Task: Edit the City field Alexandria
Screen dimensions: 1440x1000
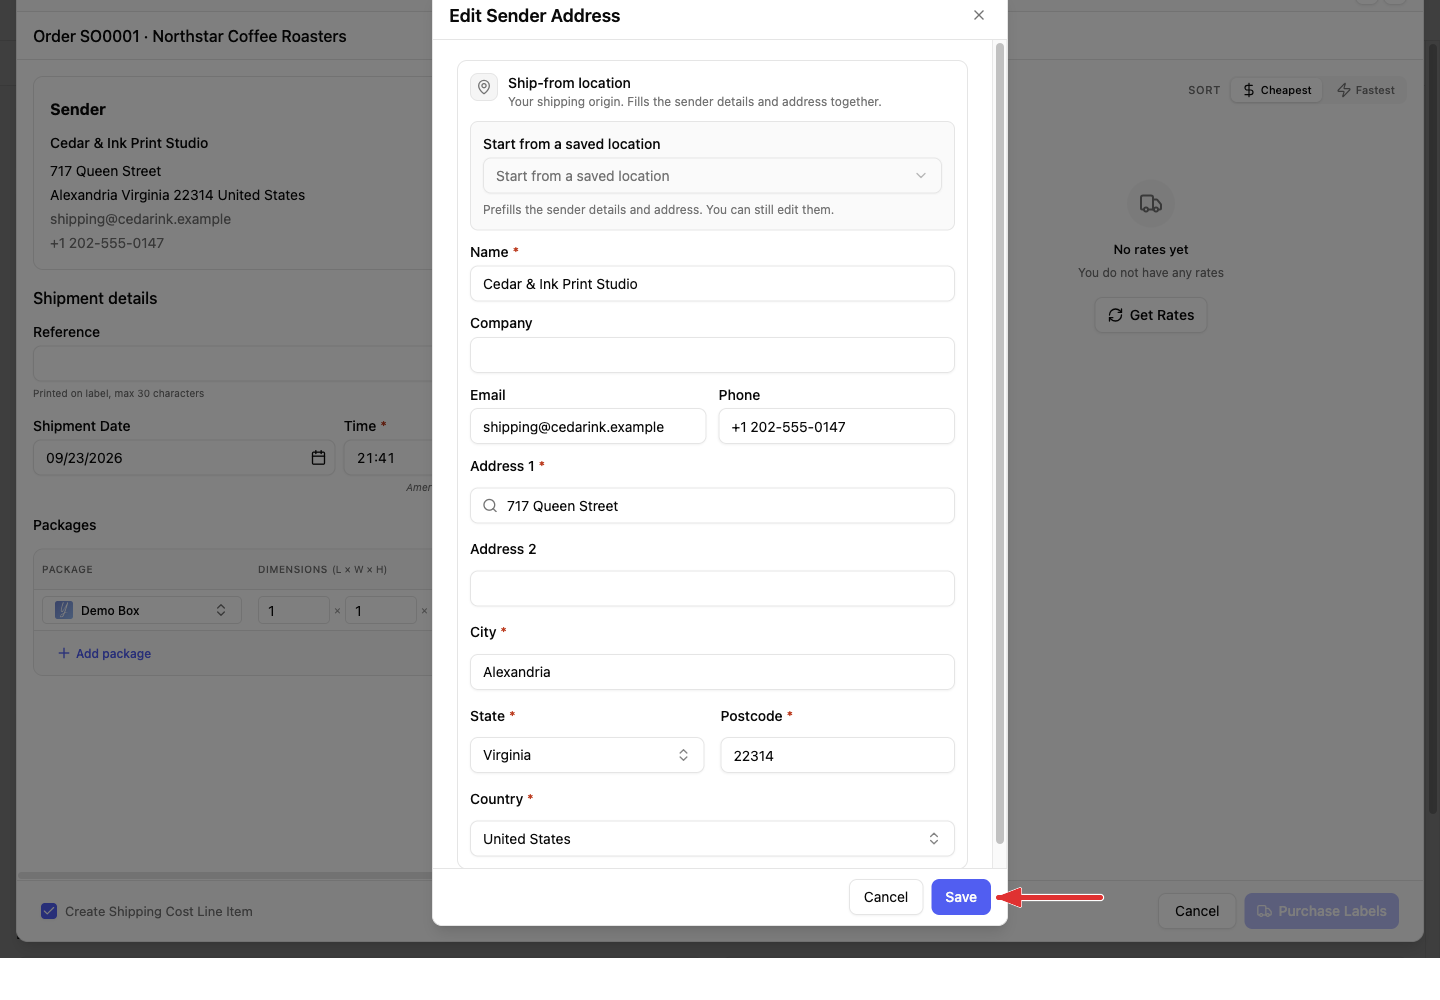Action: (712, 672)
